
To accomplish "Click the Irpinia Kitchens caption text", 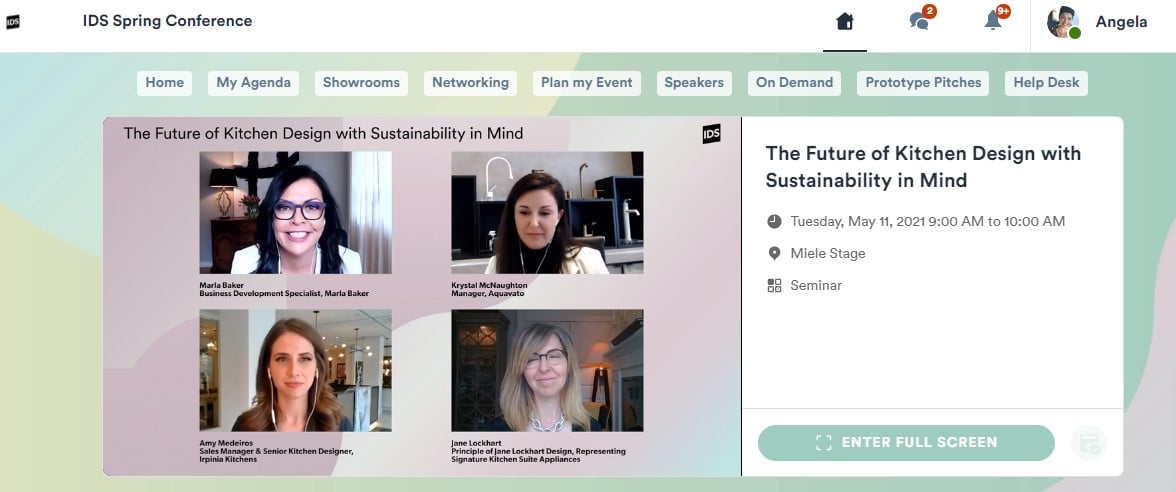I will pyautogui.click(x=228, y=459).
